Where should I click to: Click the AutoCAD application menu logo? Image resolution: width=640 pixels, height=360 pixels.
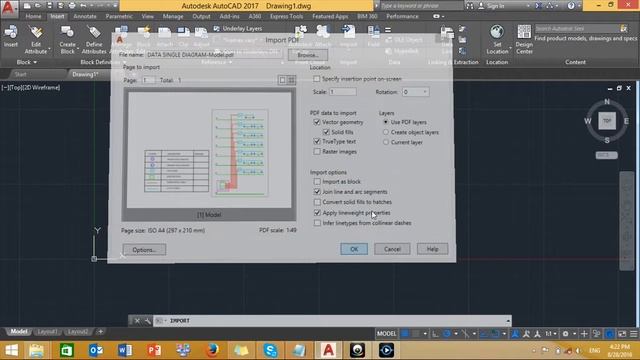(x=9, y=8)
